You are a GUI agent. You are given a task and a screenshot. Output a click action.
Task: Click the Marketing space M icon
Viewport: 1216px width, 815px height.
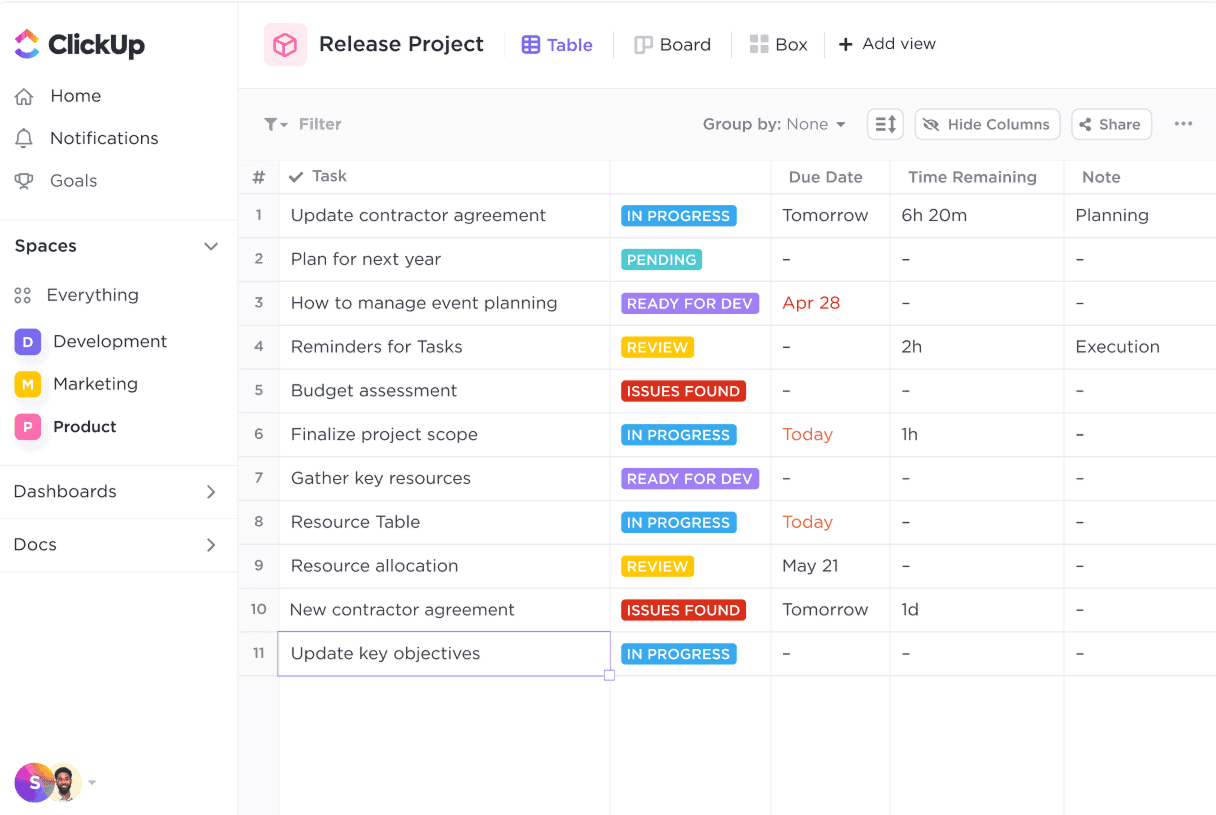(x=28, y=384)
